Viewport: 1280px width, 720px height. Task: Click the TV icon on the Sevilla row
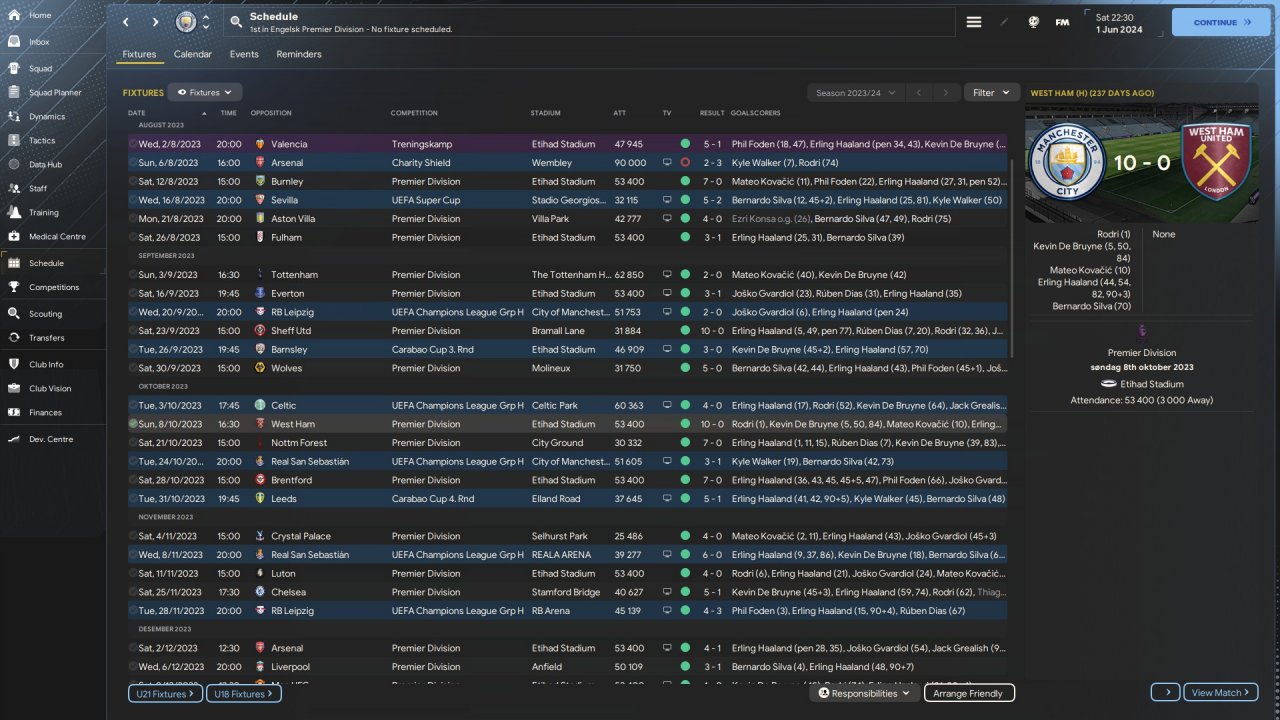tap(667, 200)
